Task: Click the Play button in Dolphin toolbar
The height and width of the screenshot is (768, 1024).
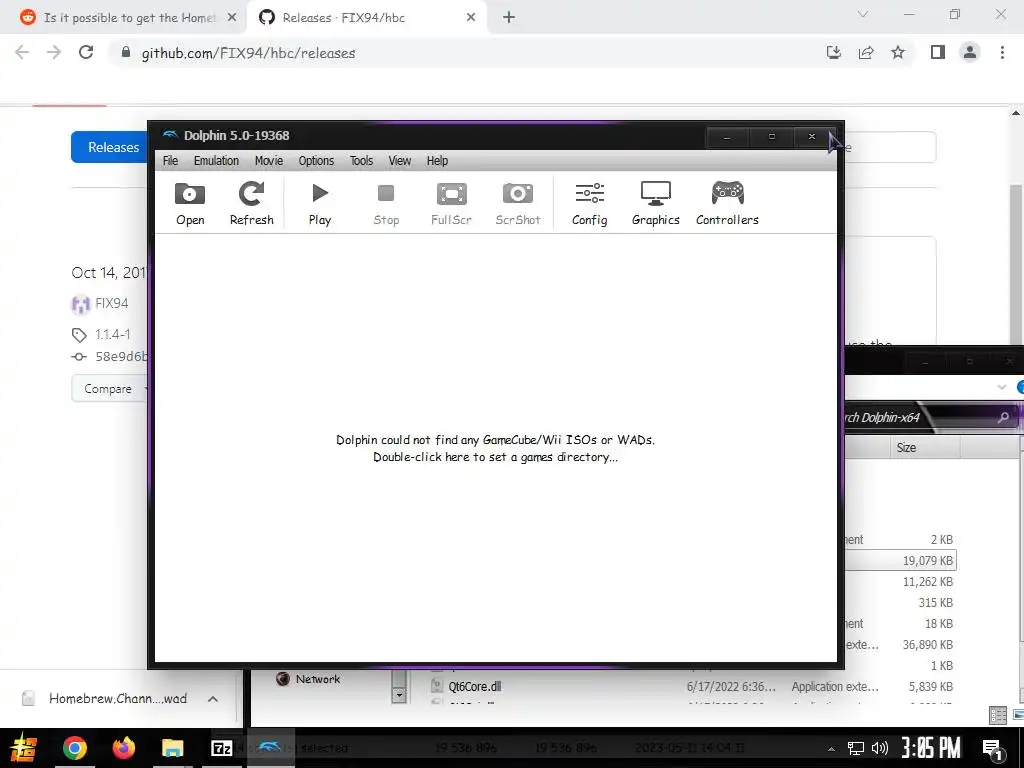Action: pos(319,203)
